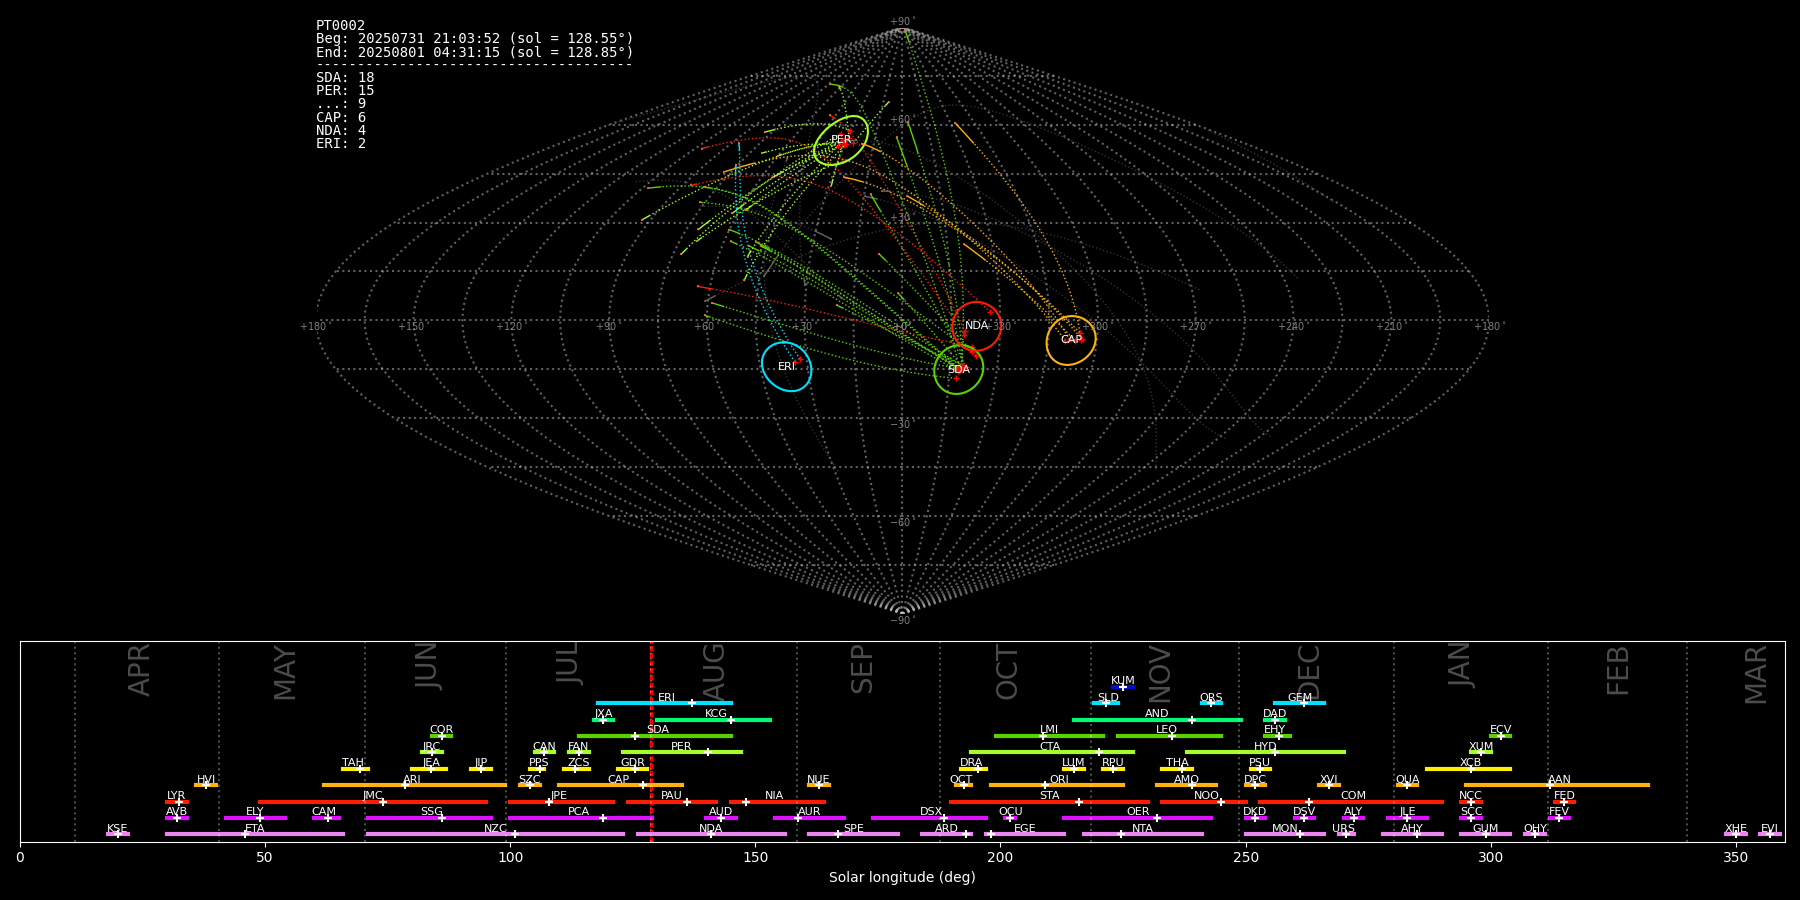Viewport: 1800px width, 900px height.
Task: Select the MON pink shower bar
Action: [x=1285, y=834]
